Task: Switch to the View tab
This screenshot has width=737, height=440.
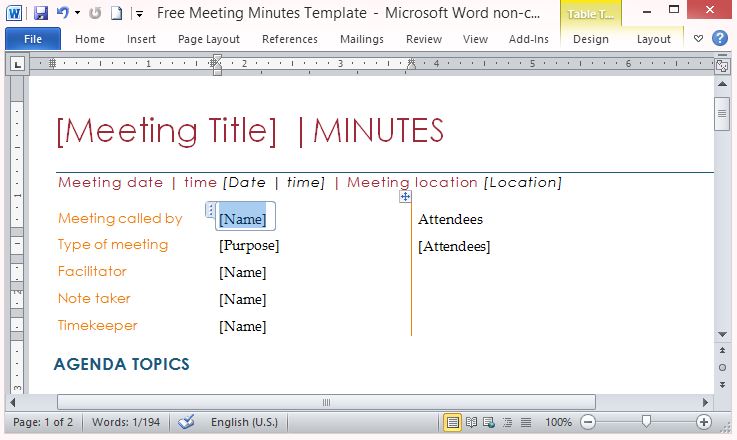Action: (475, 39)
